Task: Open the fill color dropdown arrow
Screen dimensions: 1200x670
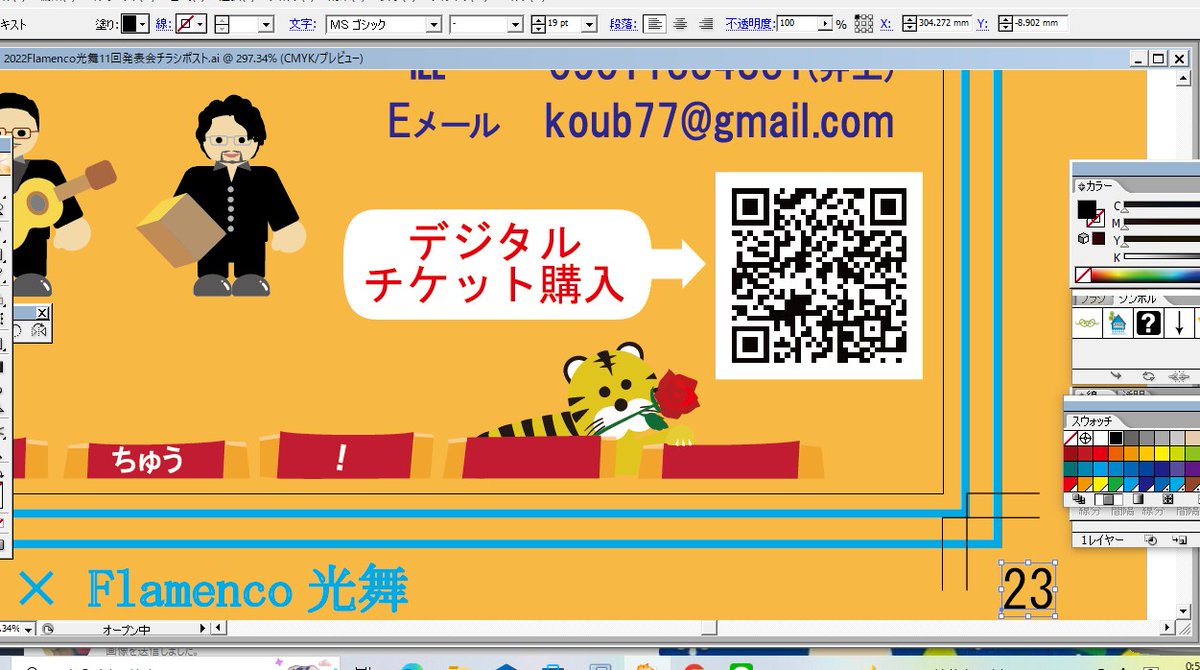Action: [x=144, y=23]
